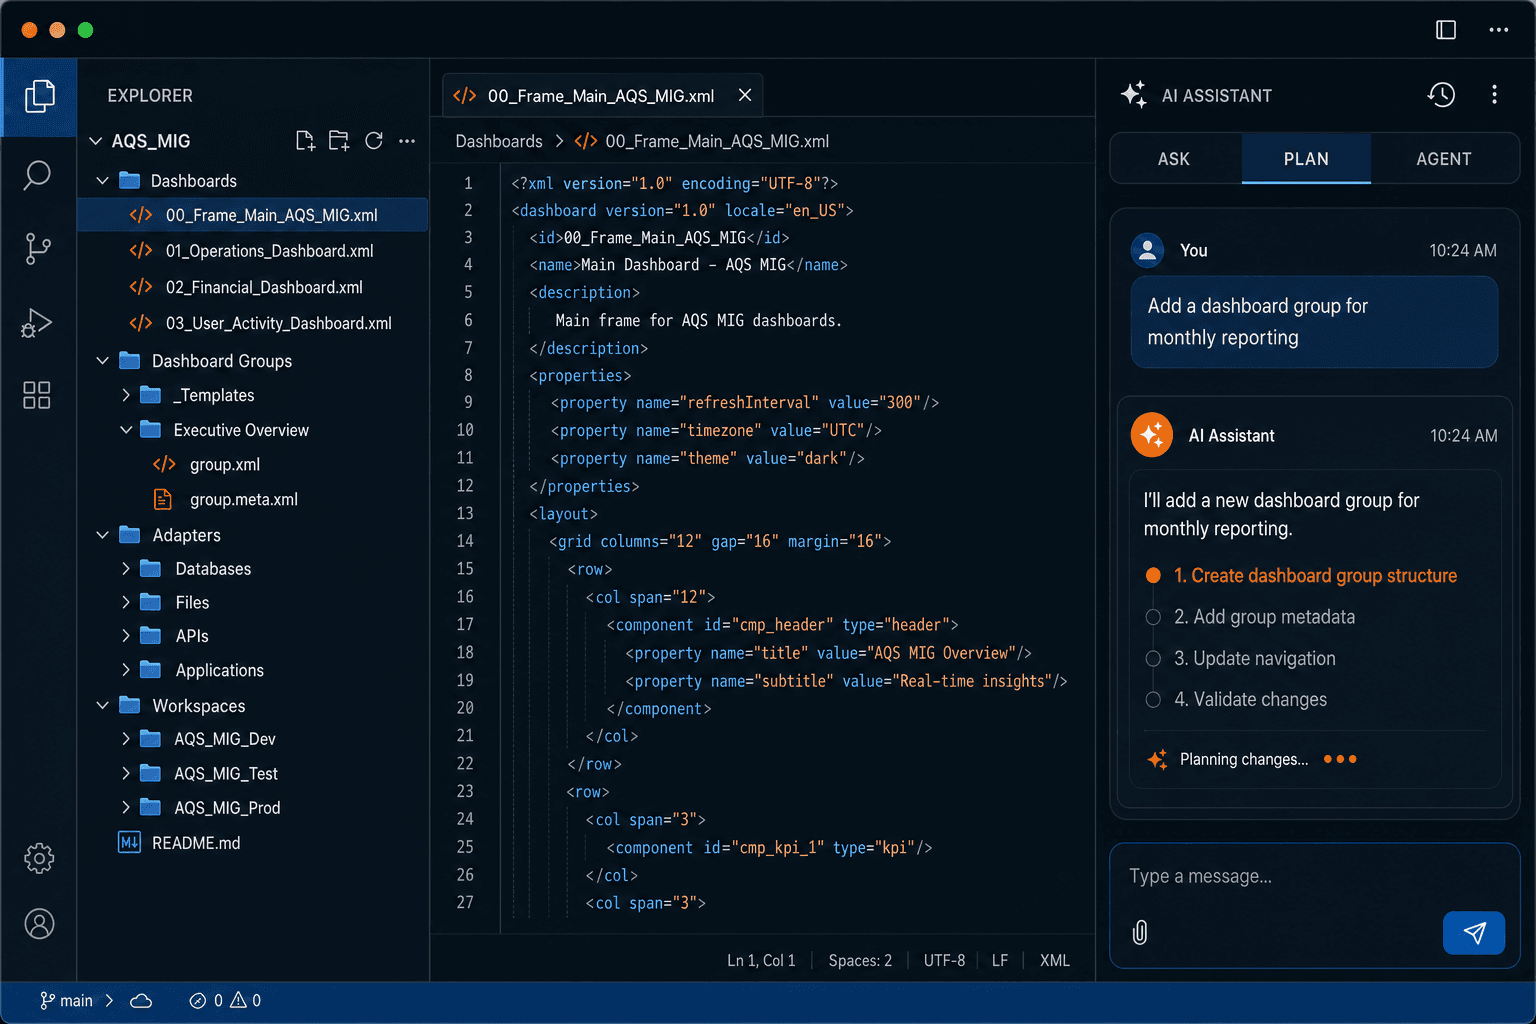Viewport: 1536px width, 1024px height.
Task: Open the Source Control view icon
Action: (x=38, y=248)
